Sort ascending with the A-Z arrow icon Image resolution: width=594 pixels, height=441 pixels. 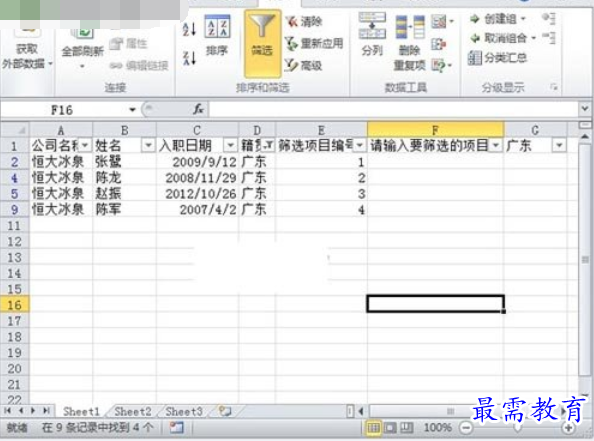[189, 29]
